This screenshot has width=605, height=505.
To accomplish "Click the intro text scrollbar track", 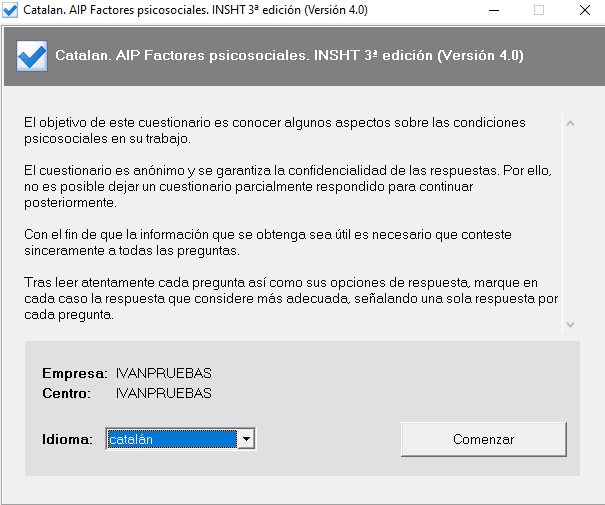I will 570,220.
